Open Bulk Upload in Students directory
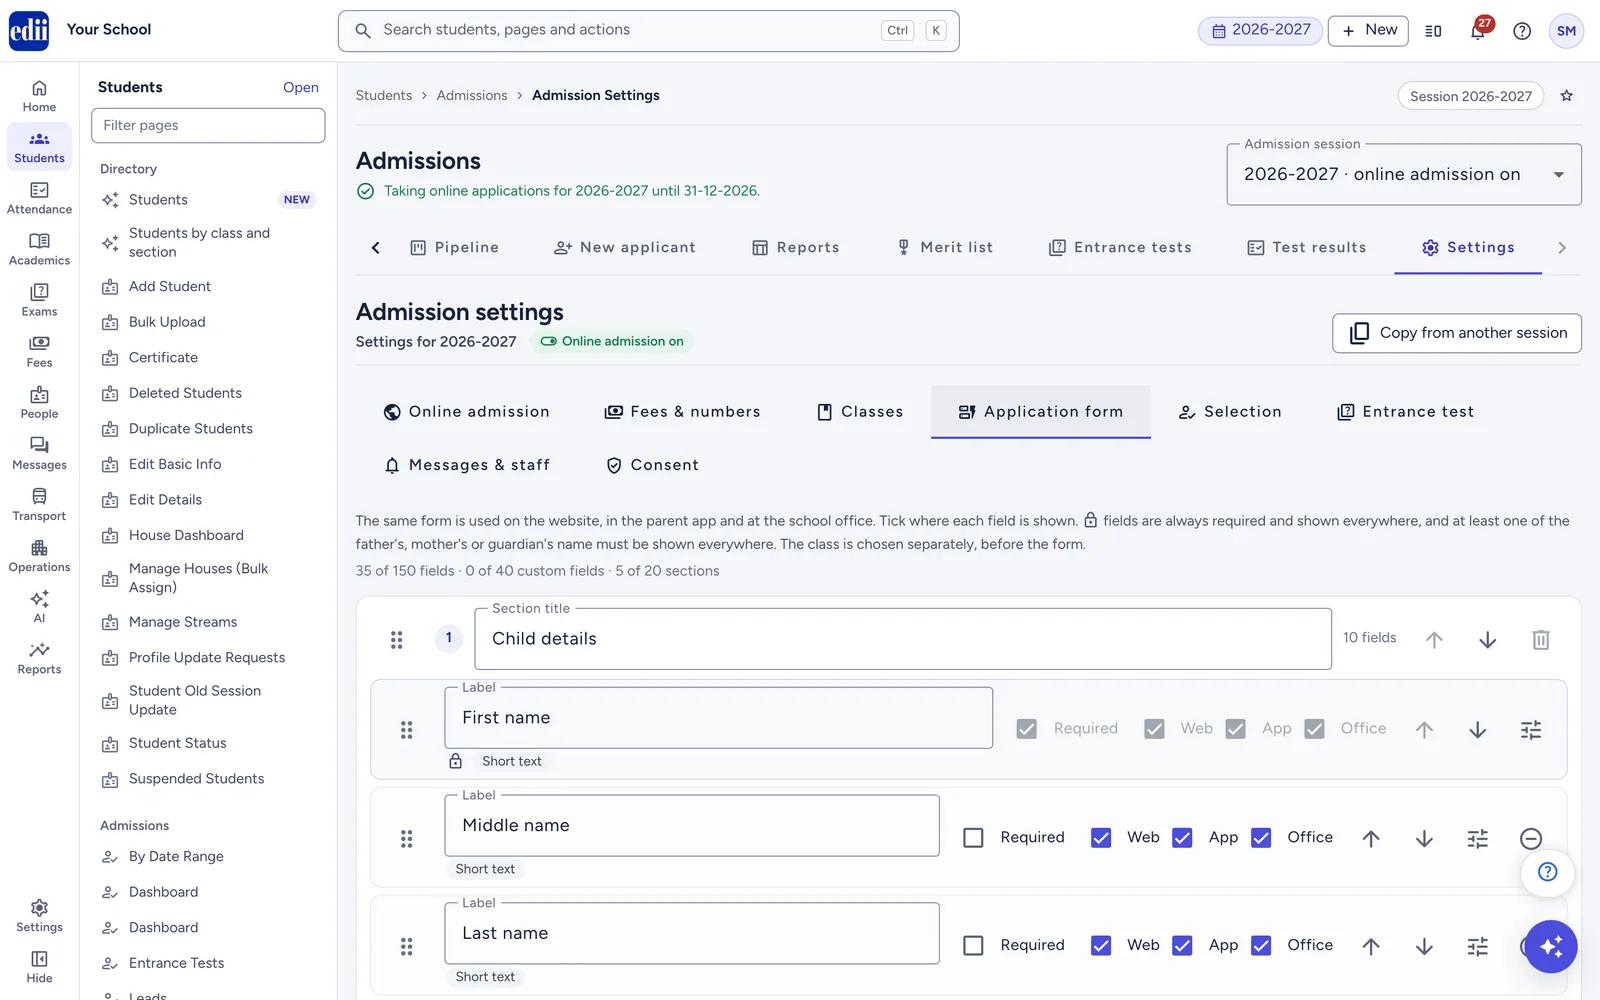 (x=208, y=322)
